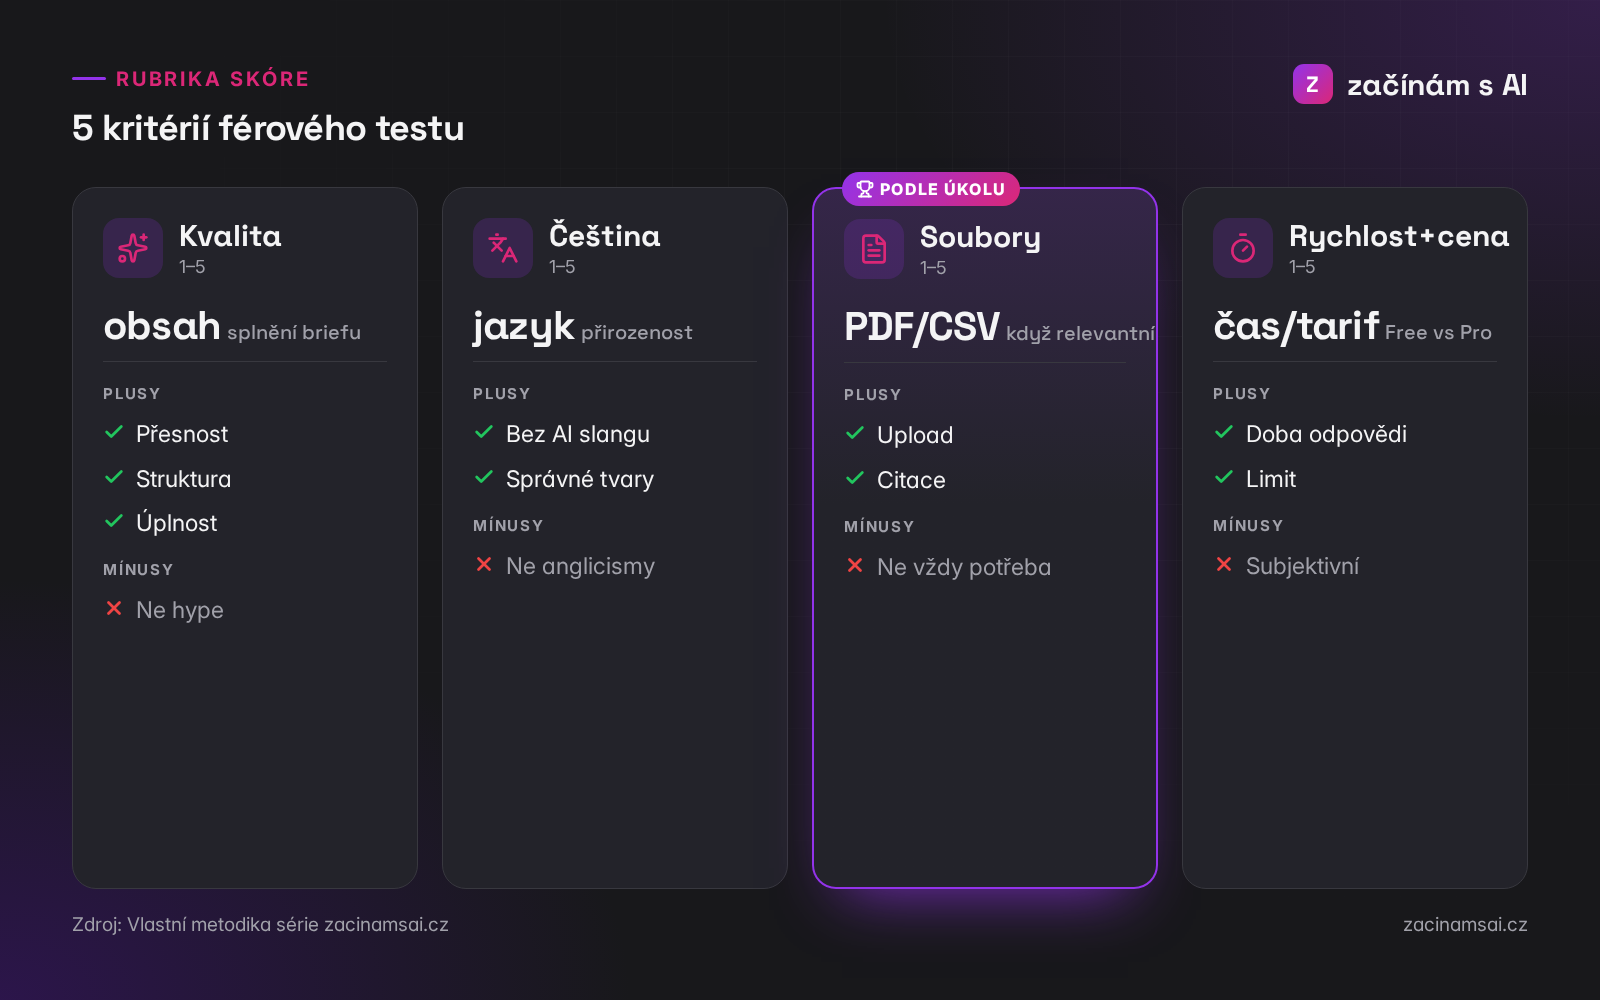1600x1000 pixels.
Task: Click the PODLE ÚKOLU trophy badge
Action: (x=931, y=189)
